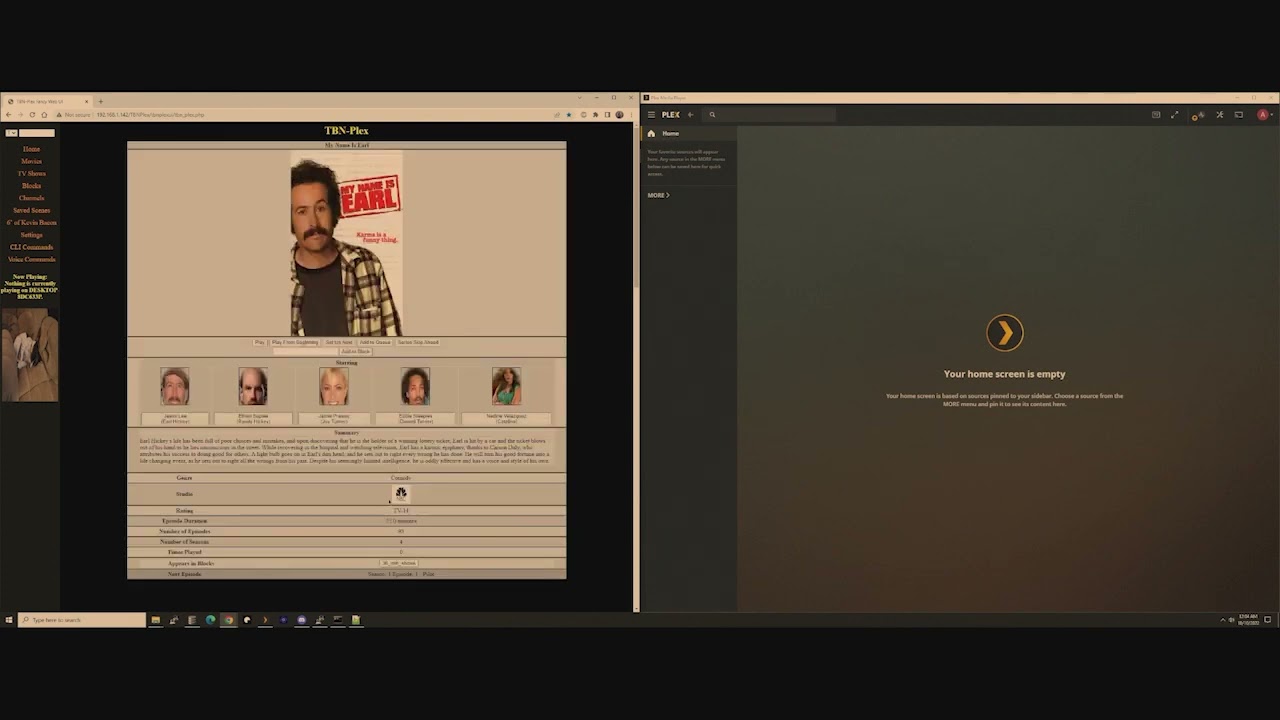Click the NBC studio logo
1280x720 pixels.
tap(401, 494)
